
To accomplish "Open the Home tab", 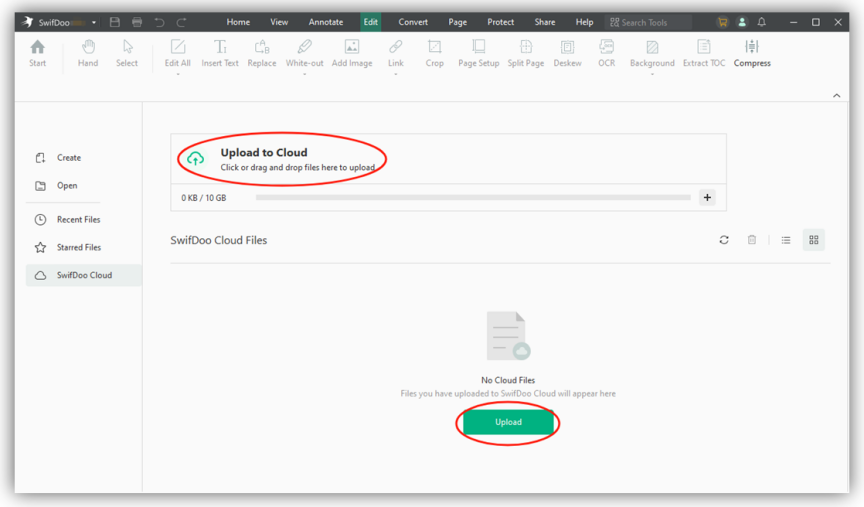I will [238, 22].
